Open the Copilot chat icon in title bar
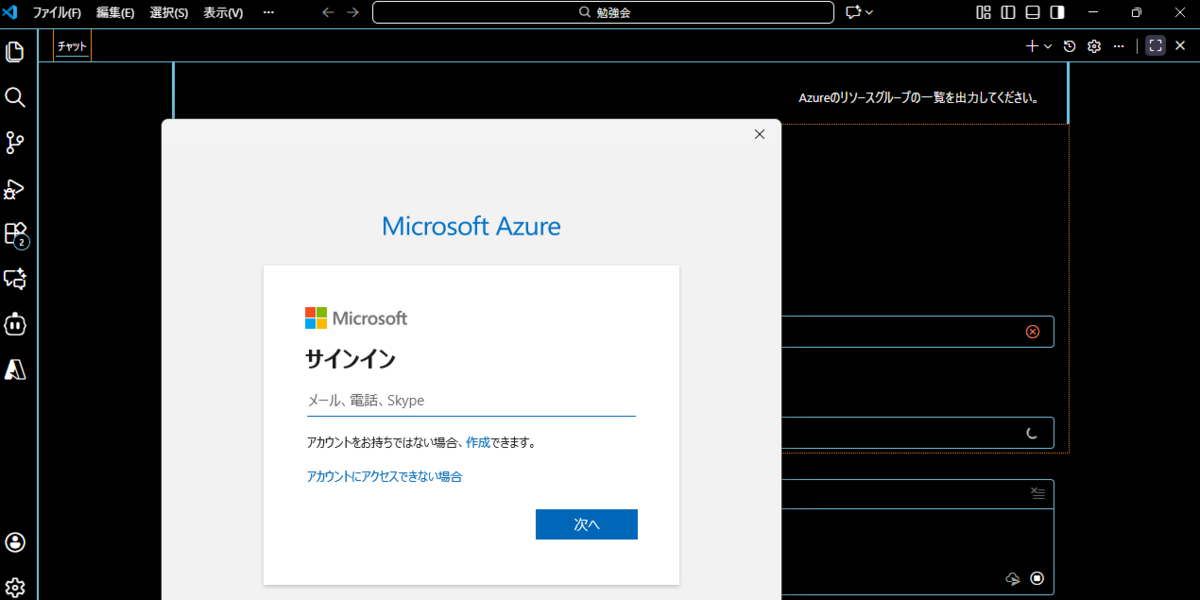The height and width of the screenshot is (600, 1200). 853,12
